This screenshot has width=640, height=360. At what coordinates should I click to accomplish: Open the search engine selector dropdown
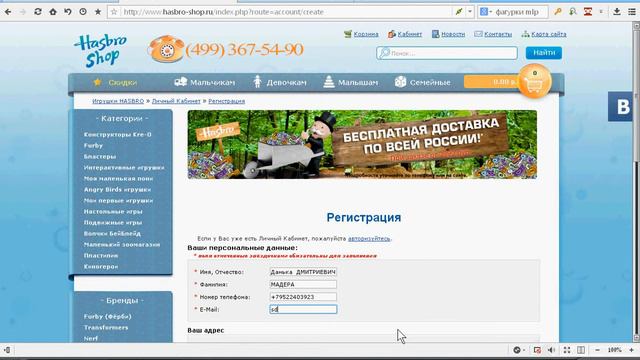pos(486,12)
